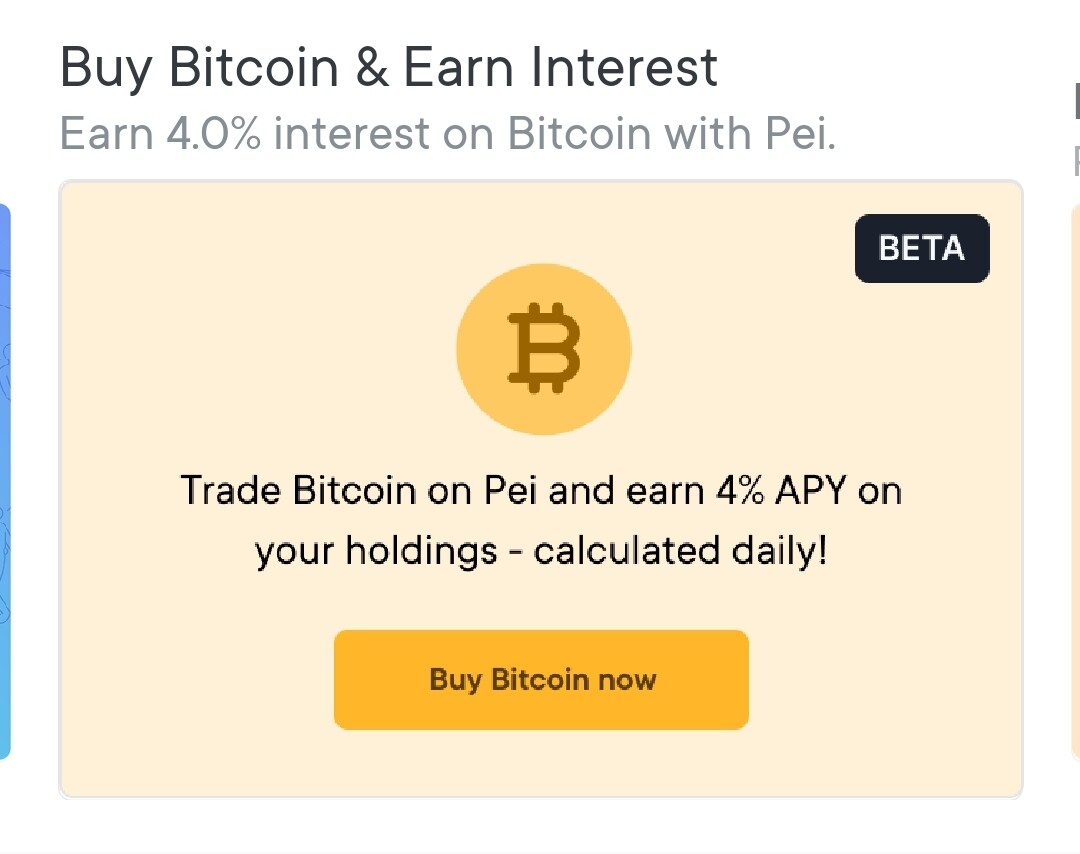Open the blue card peeking at left edge

[5, 482]
